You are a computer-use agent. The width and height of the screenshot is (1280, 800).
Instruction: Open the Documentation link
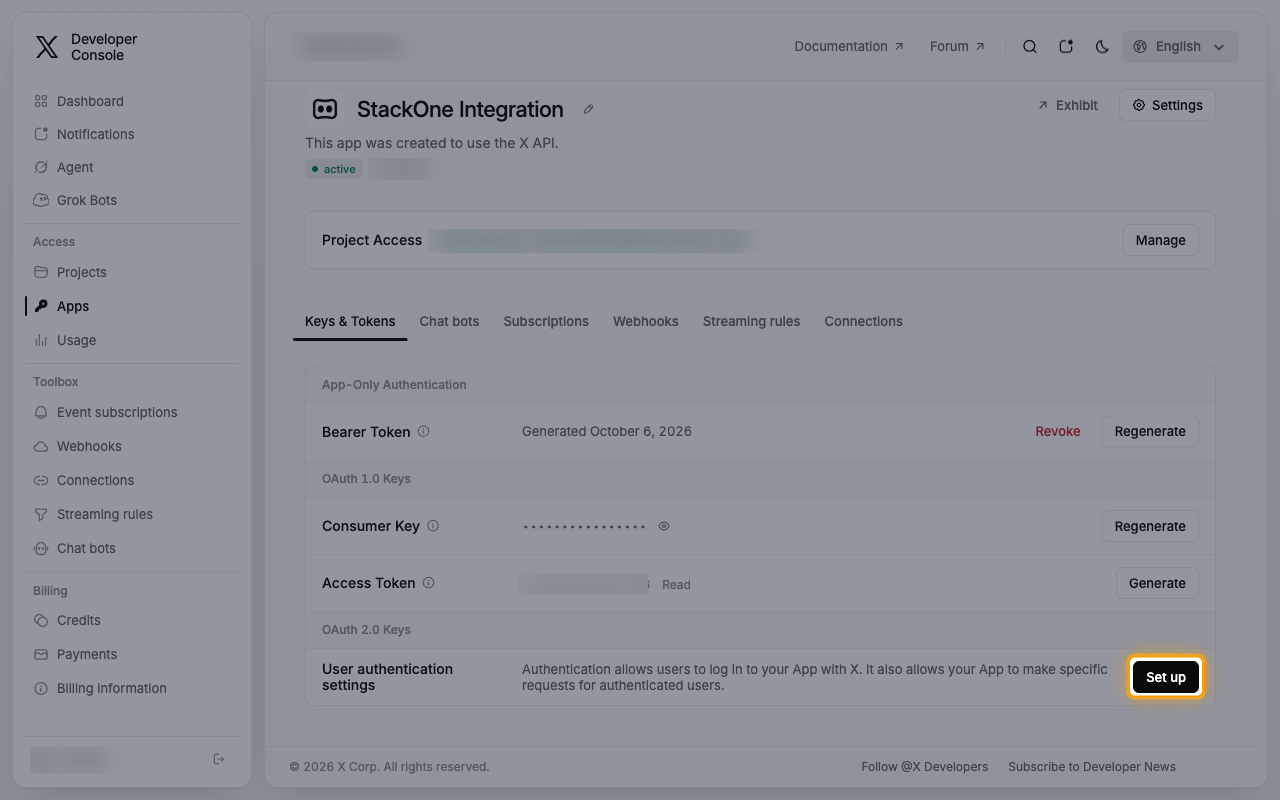849,46
